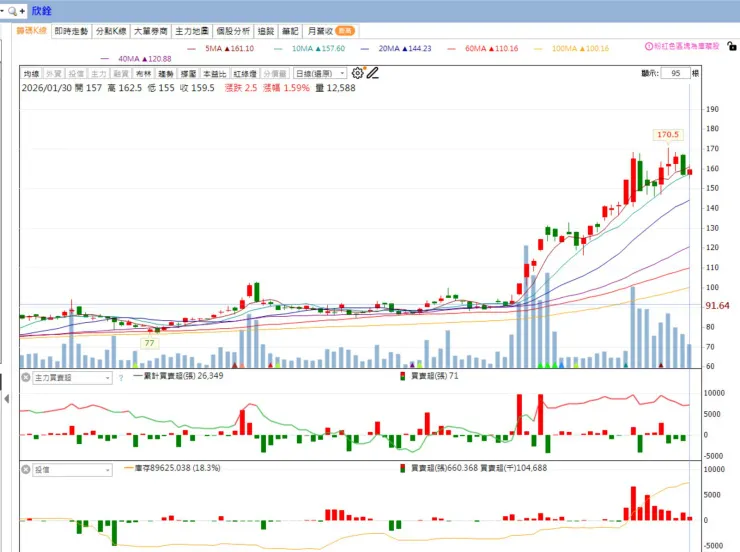Image resolution: width=740 pixels, height=552 pixels.
Task: Open the 投信 indicator dropdown in the lower panel
Action: pyautogui.click(x=72, y=470)
